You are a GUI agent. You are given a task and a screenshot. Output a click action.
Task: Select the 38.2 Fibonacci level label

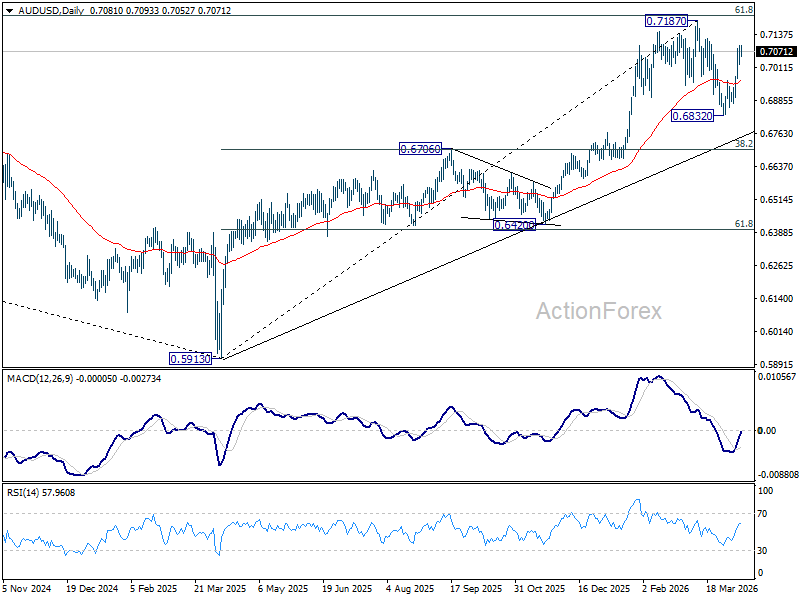(744, 144)
